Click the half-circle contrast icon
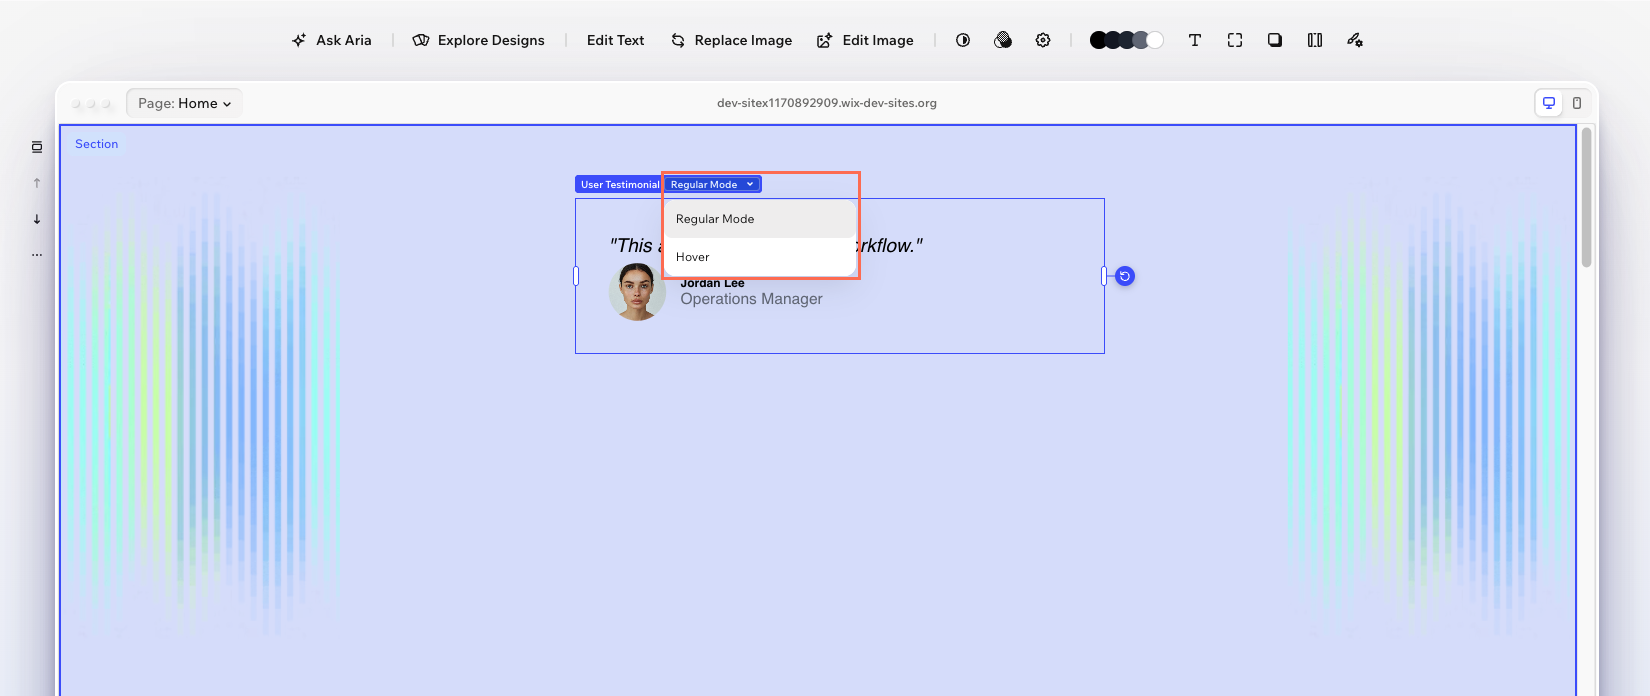Viewport: 1650px width, 696px height. coord(963,40)
